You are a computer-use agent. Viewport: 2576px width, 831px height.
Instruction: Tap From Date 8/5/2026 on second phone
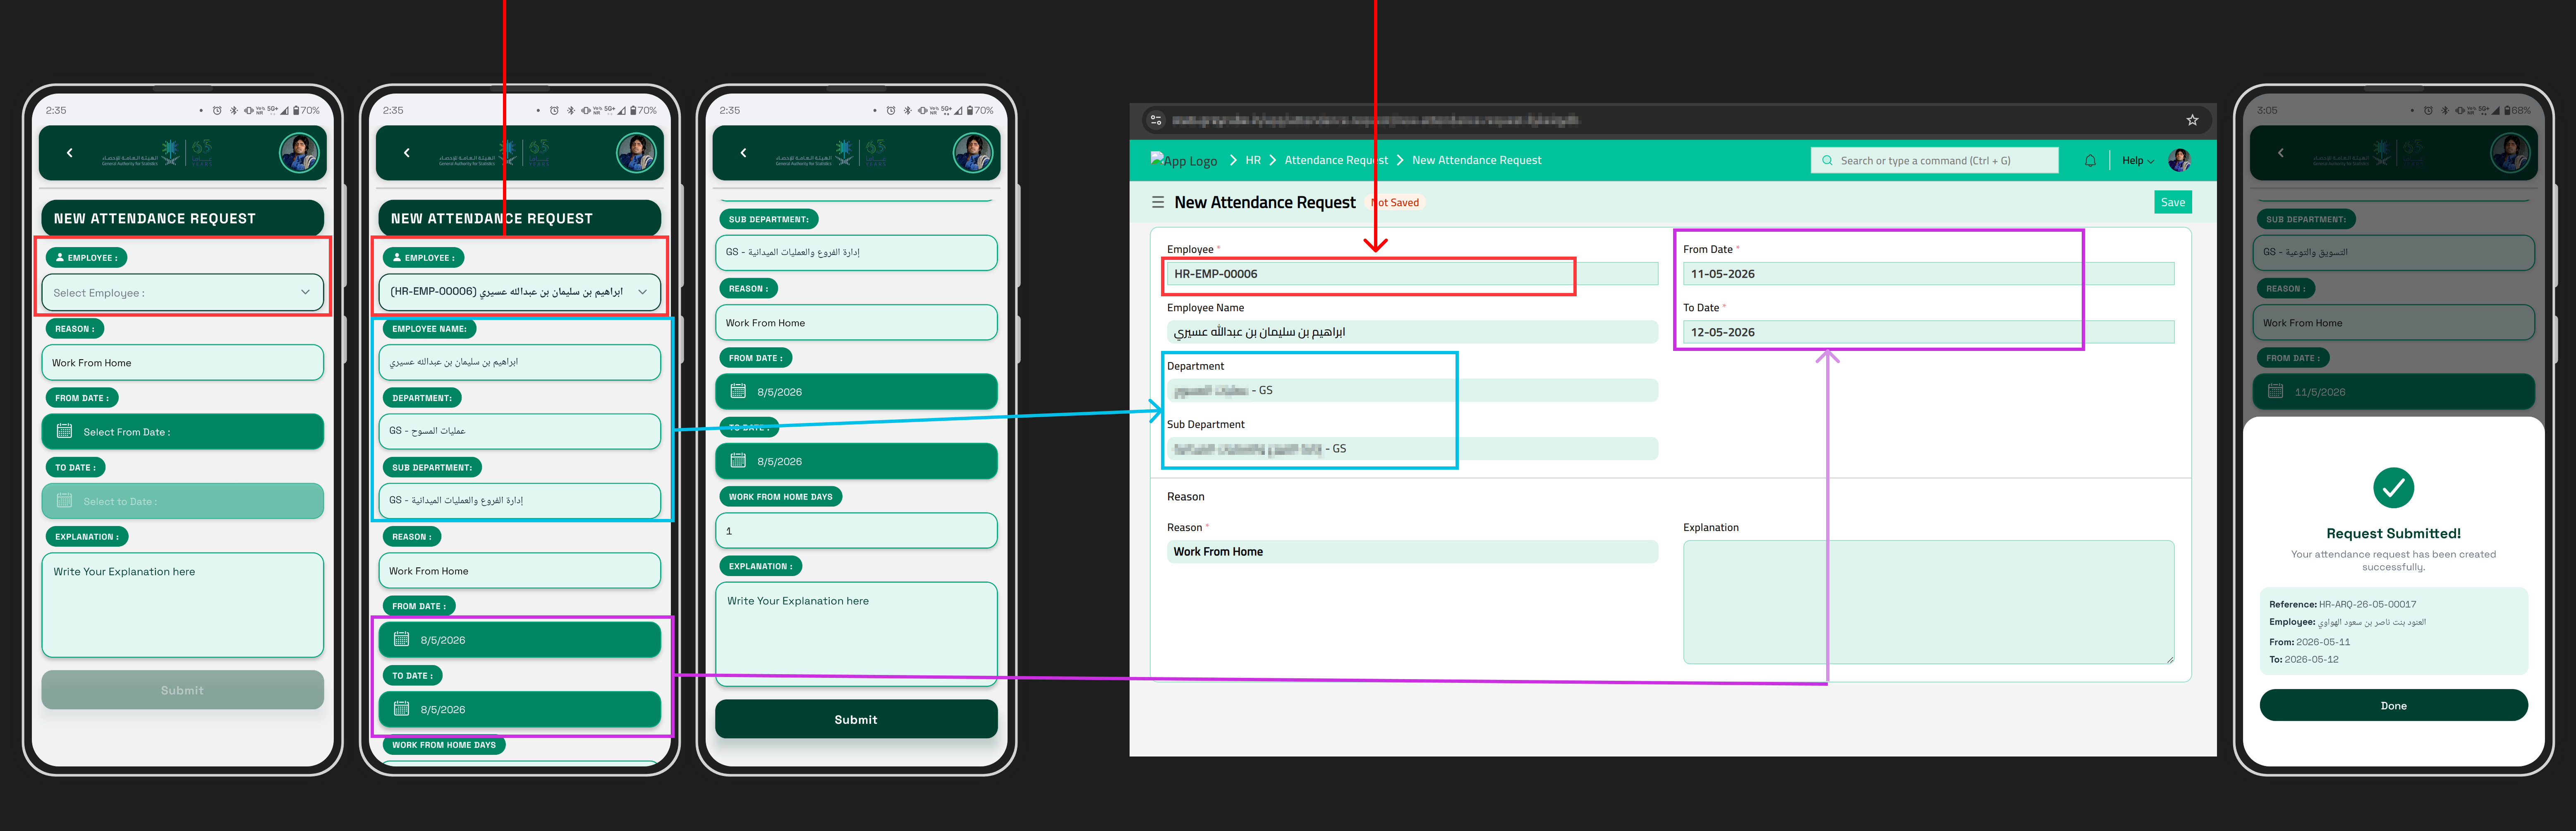[x=519, y=640]
